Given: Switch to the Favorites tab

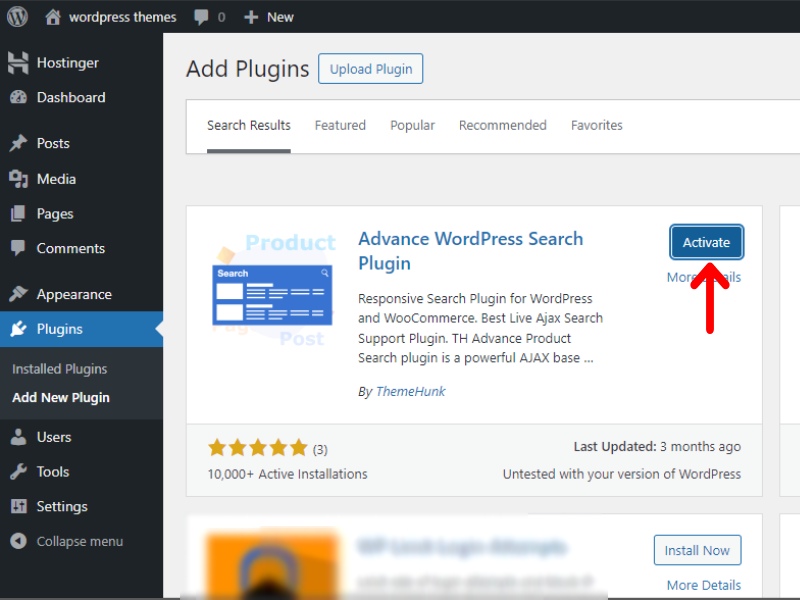Looking at the screenshot, I should click(596, 126).
